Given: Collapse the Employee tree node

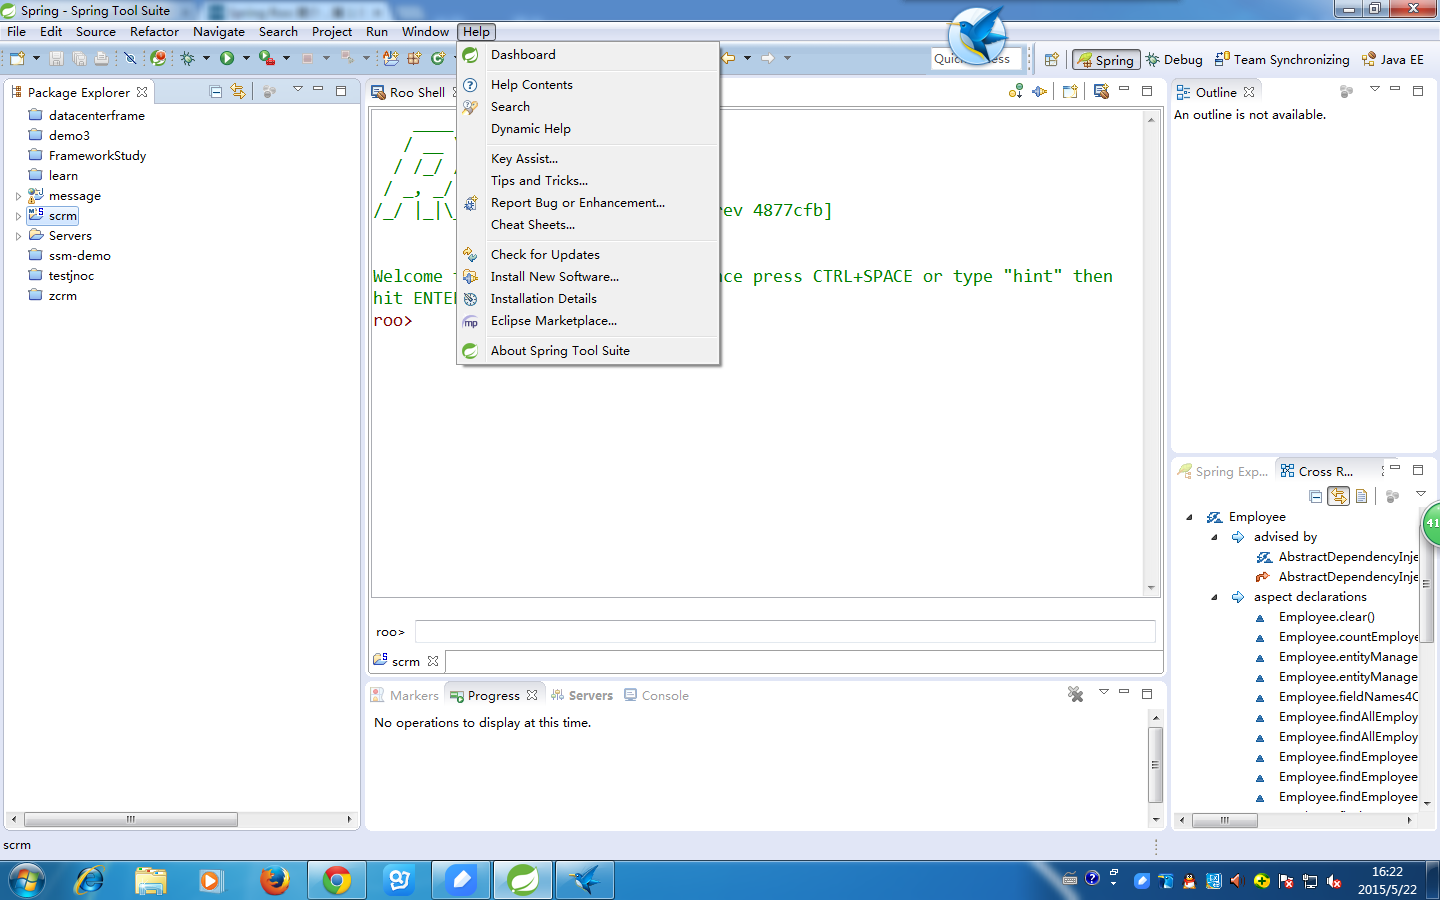Looking at the screenshot, I should [1189, 517].
